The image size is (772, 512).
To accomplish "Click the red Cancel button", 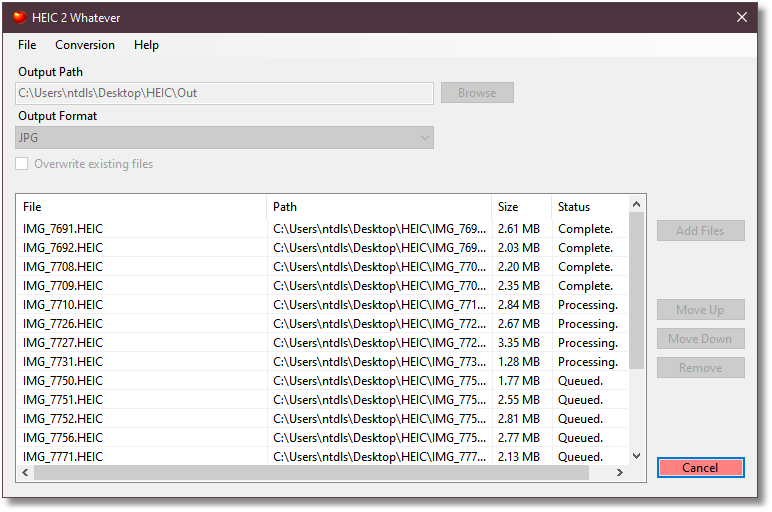I will click(x=700, y=468).
